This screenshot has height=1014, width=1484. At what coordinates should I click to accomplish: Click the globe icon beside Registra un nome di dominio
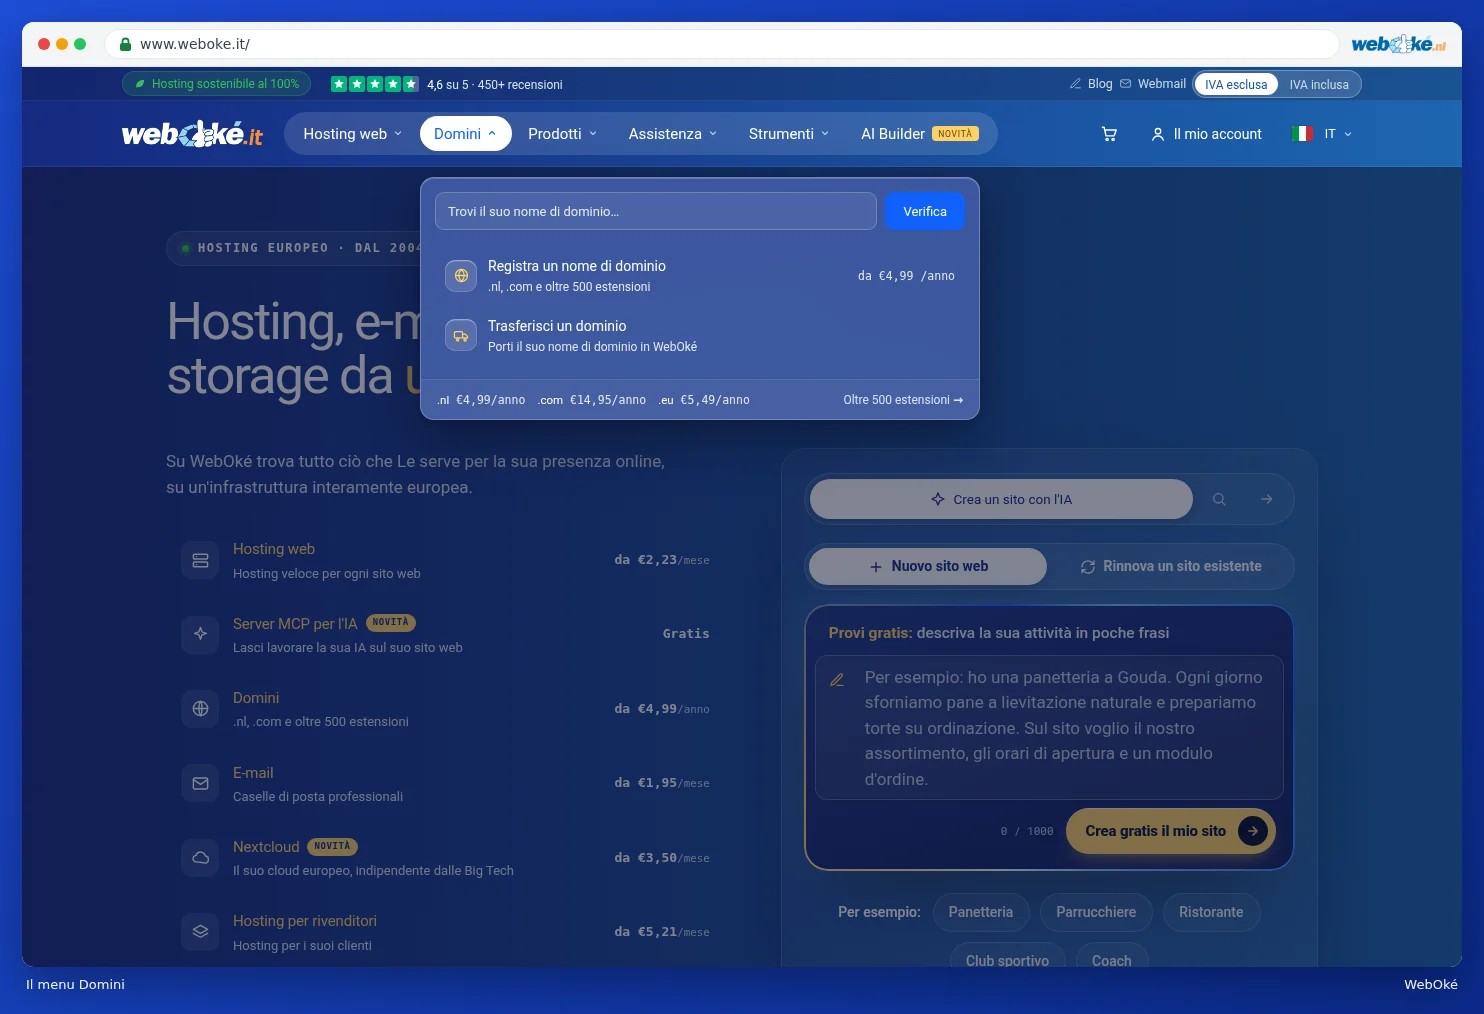click(x=461, y=276)
